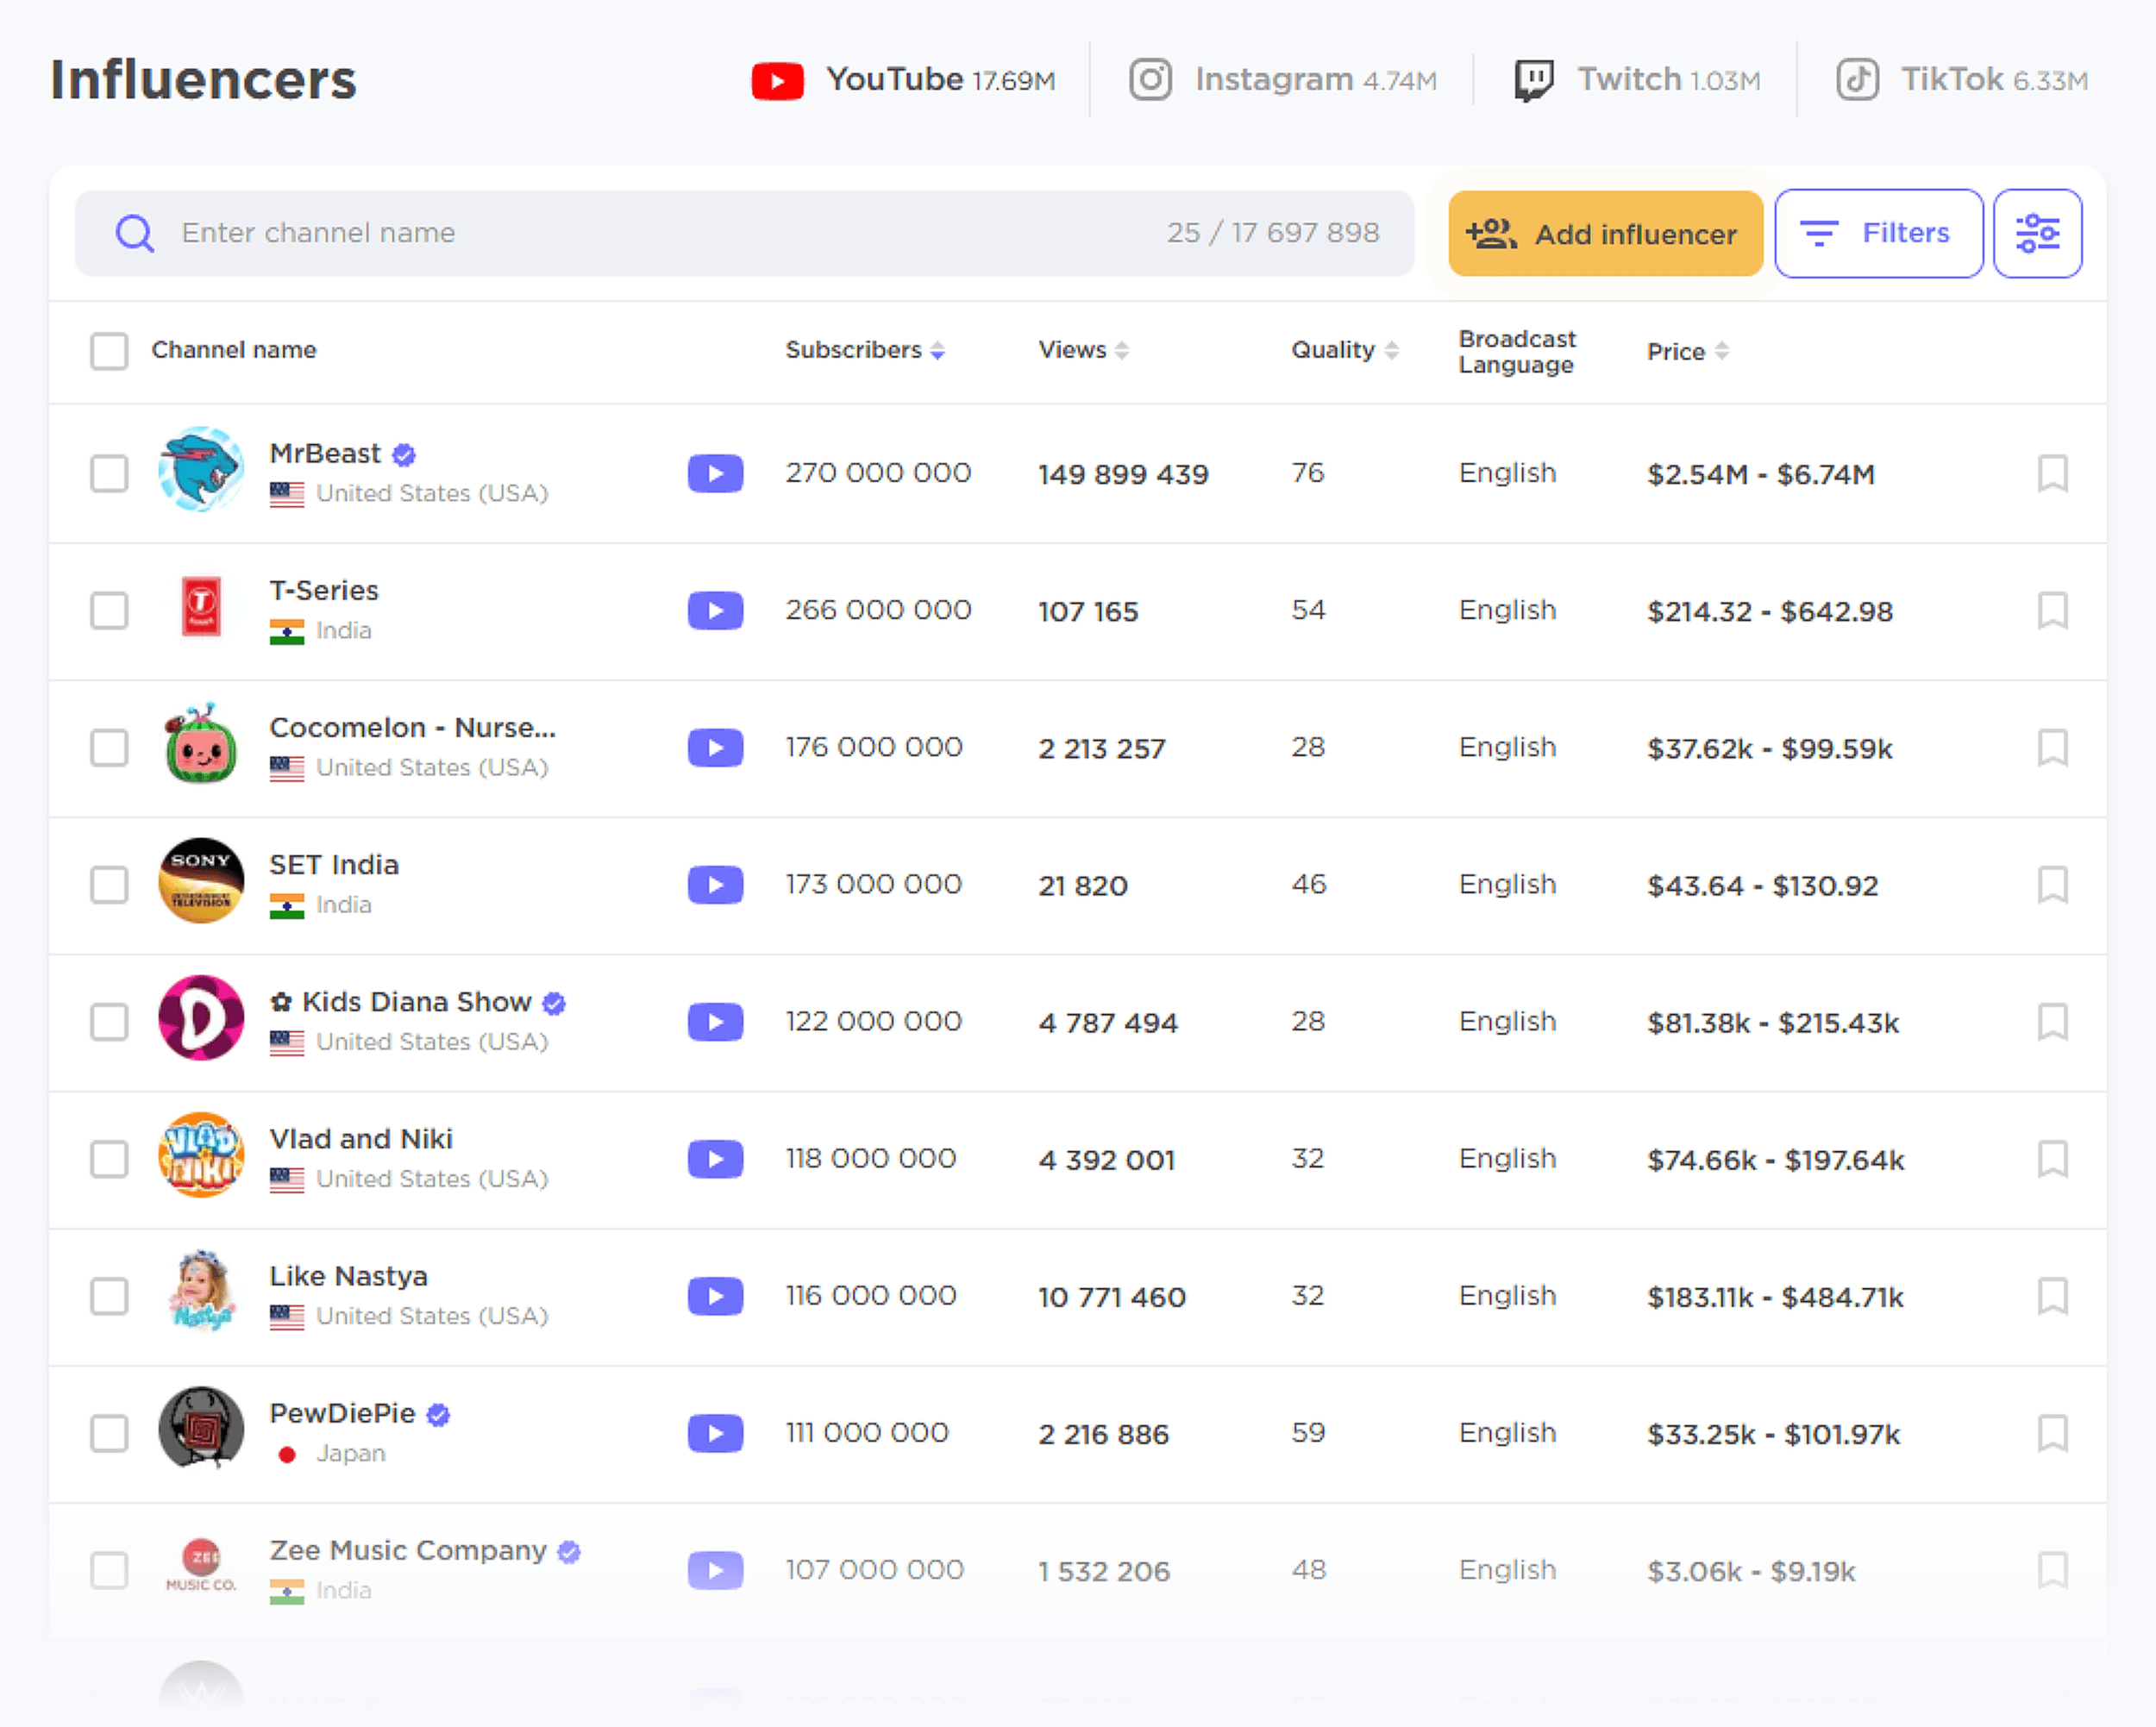This screenshot has width=2156, height=1727.
Task: Sort the table by Subscribers
Action: coord(937,351)
